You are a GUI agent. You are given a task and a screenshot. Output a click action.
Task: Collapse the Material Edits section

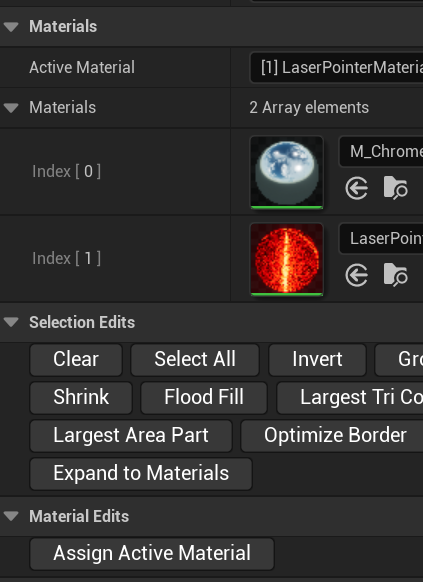tap(11, 516)
